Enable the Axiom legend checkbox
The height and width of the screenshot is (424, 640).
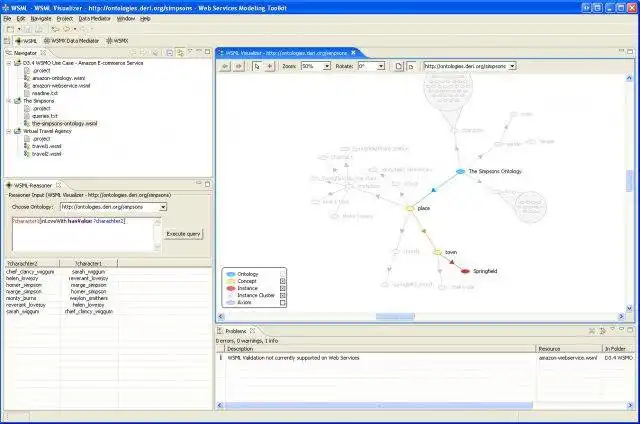coord(282,302)
